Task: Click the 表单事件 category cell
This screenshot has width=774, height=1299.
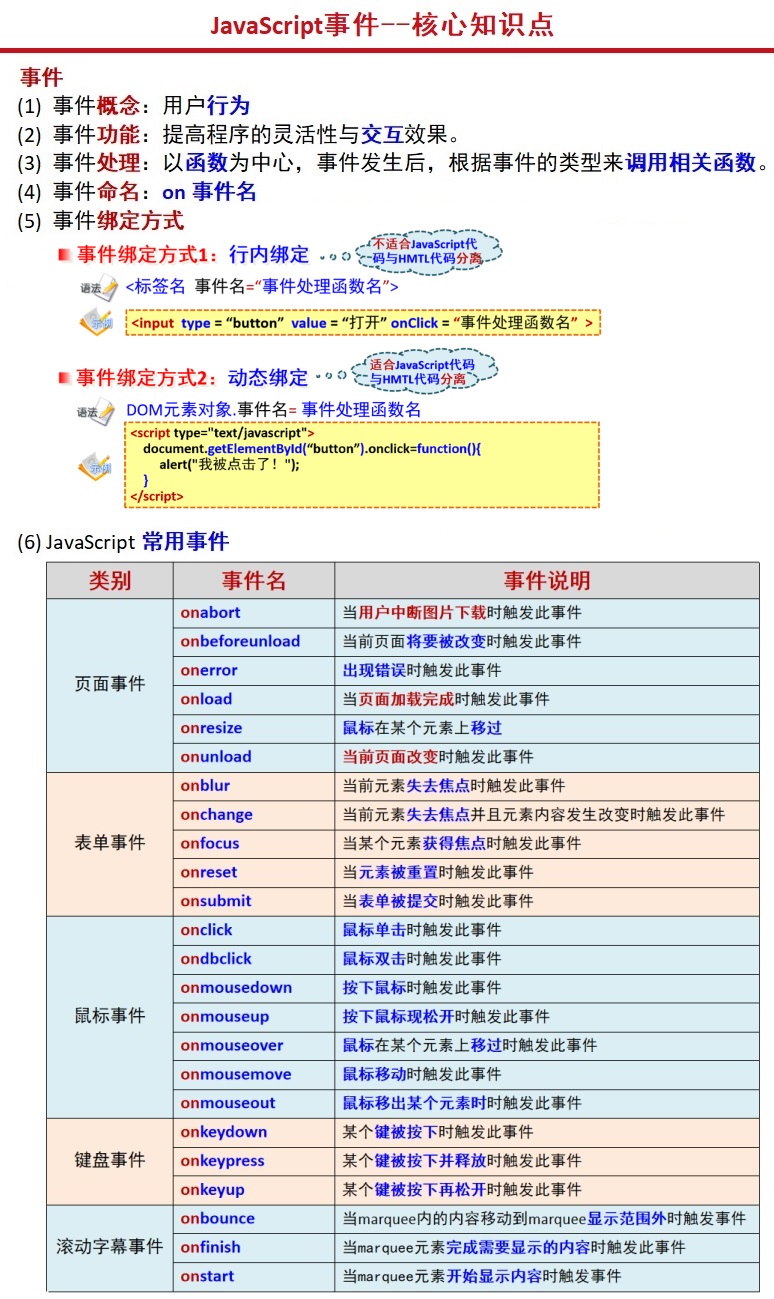Action: tap(110, 843)
